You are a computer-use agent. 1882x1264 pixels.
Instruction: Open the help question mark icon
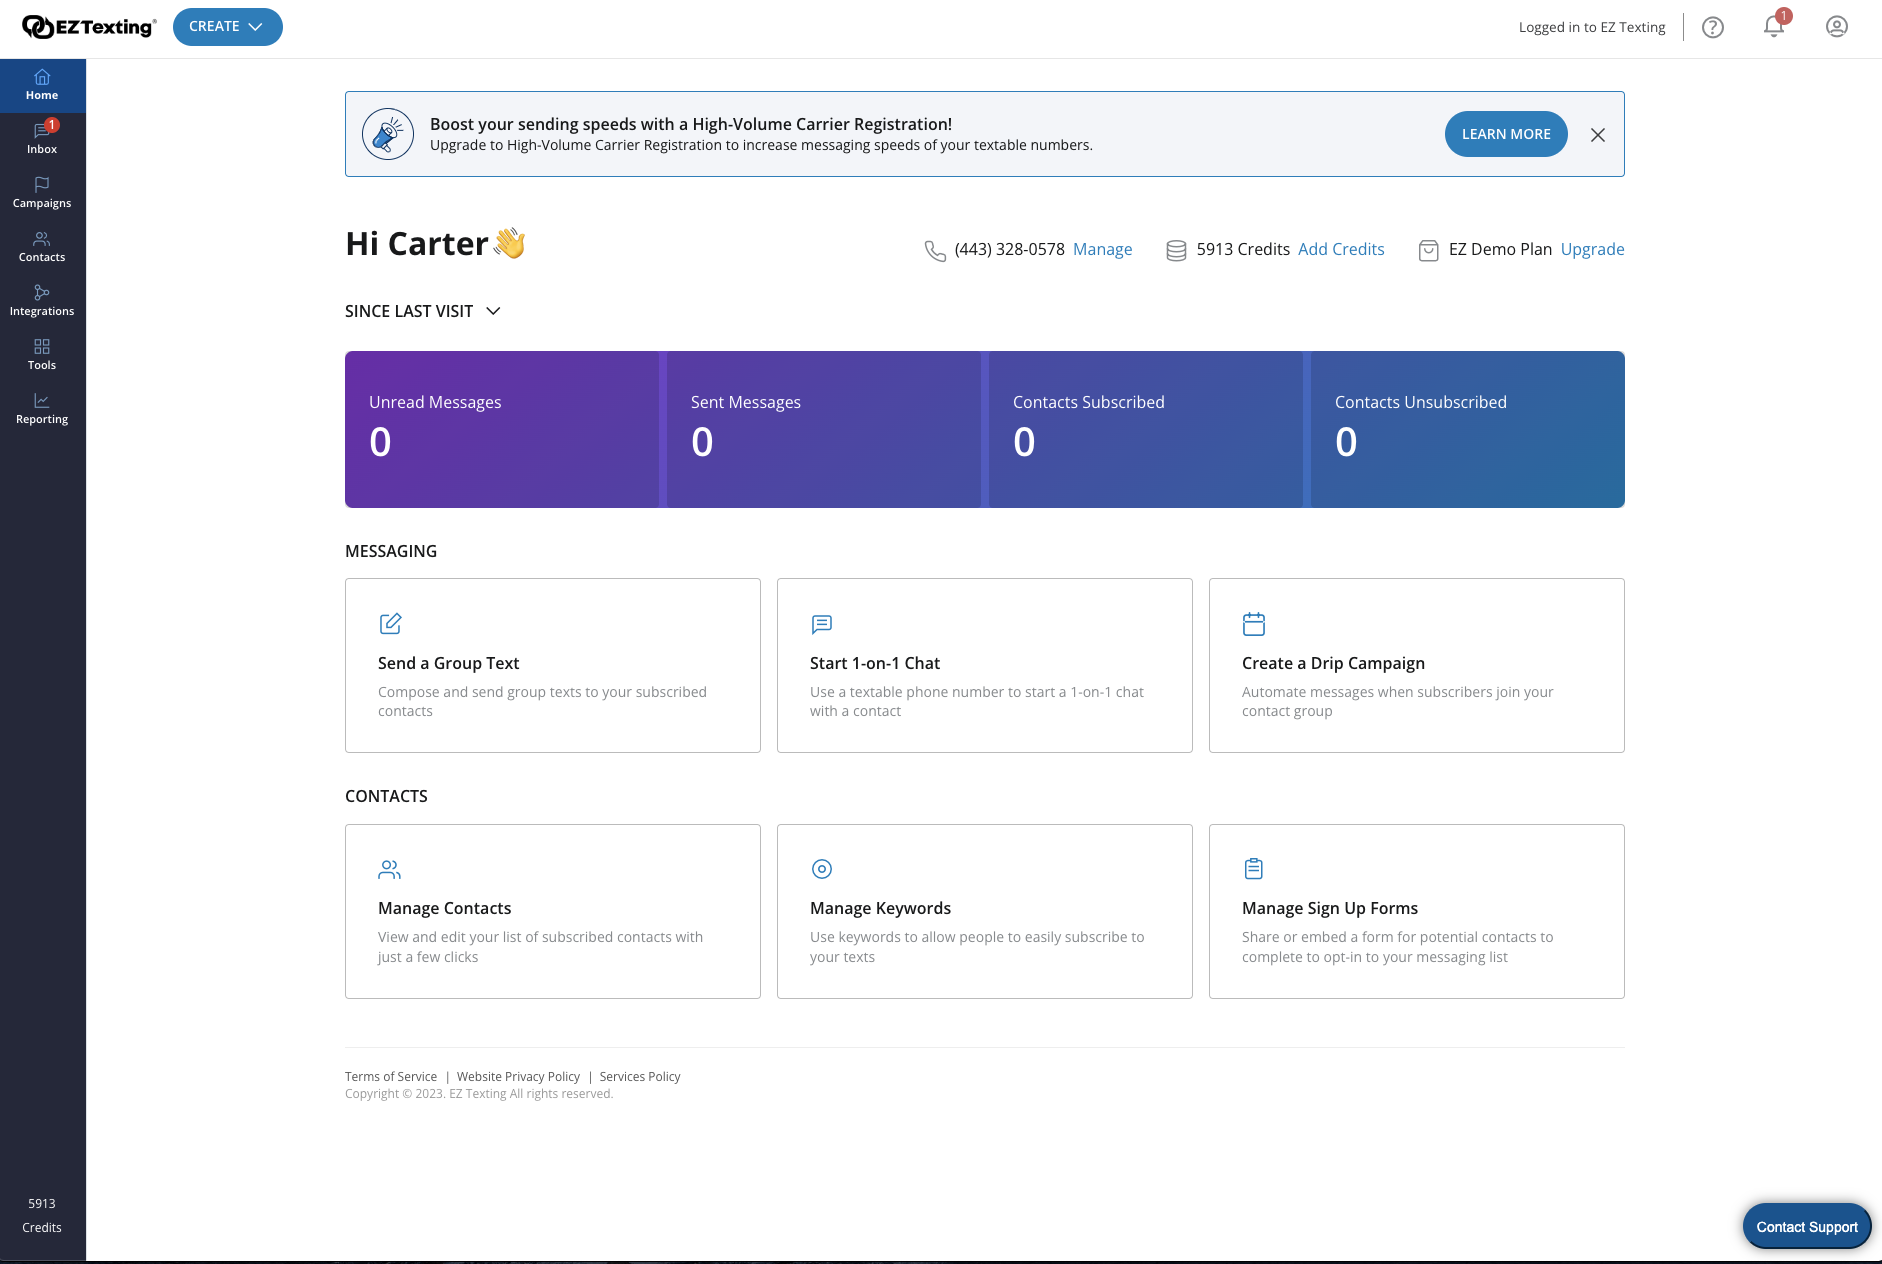(x=1713, y=27)
